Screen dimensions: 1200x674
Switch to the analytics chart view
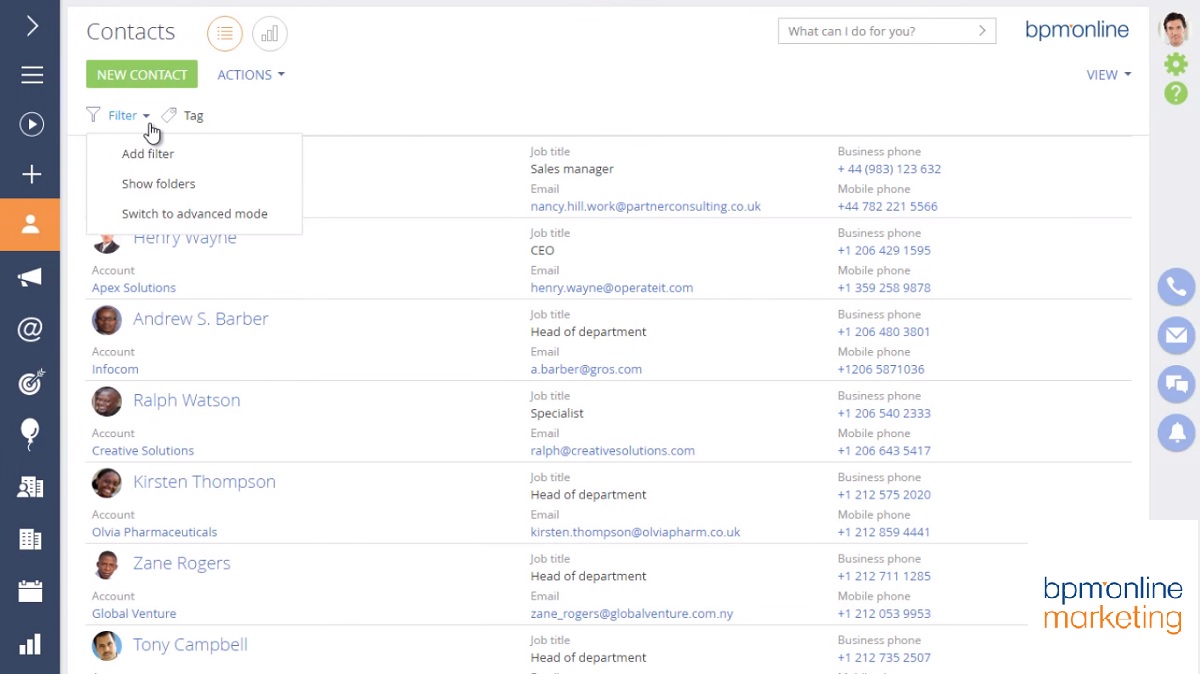[269, 34]
